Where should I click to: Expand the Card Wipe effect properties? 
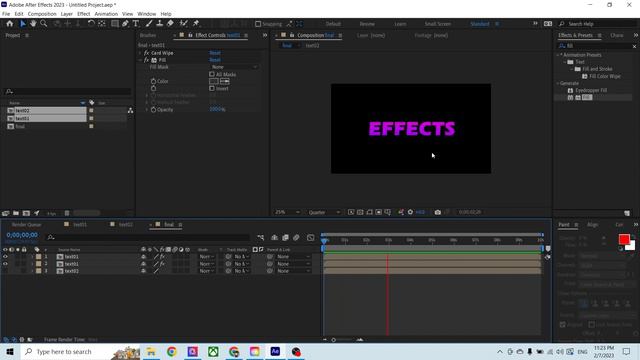pyautogui.click(x=140, y=53)
